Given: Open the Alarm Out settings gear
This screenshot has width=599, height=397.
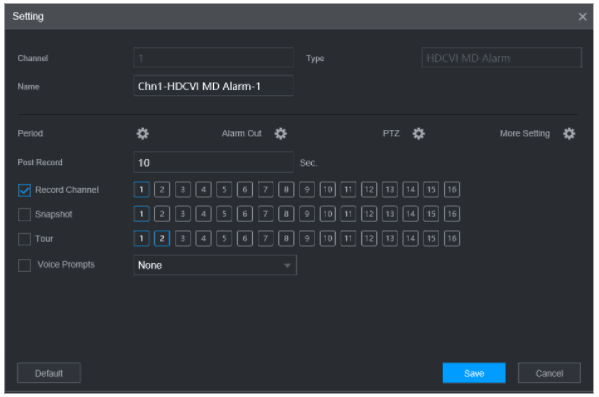Looking at the screenshot, I should [280, 134].
